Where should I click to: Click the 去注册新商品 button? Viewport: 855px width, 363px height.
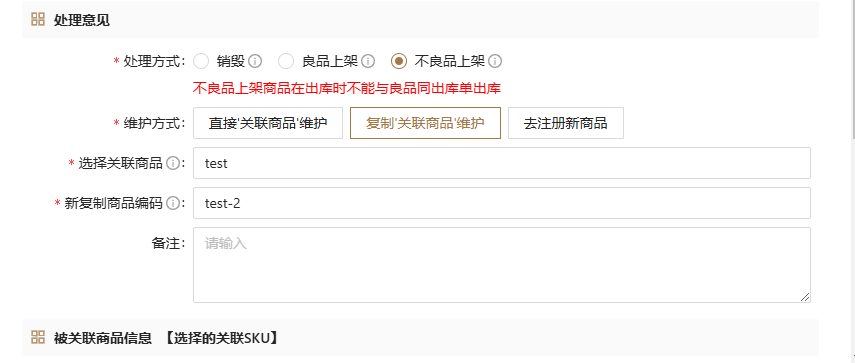click(566, 123)
